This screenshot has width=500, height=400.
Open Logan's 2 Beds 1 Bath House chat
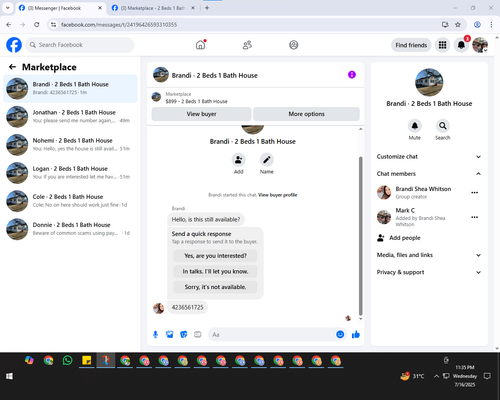coord(70,173)
